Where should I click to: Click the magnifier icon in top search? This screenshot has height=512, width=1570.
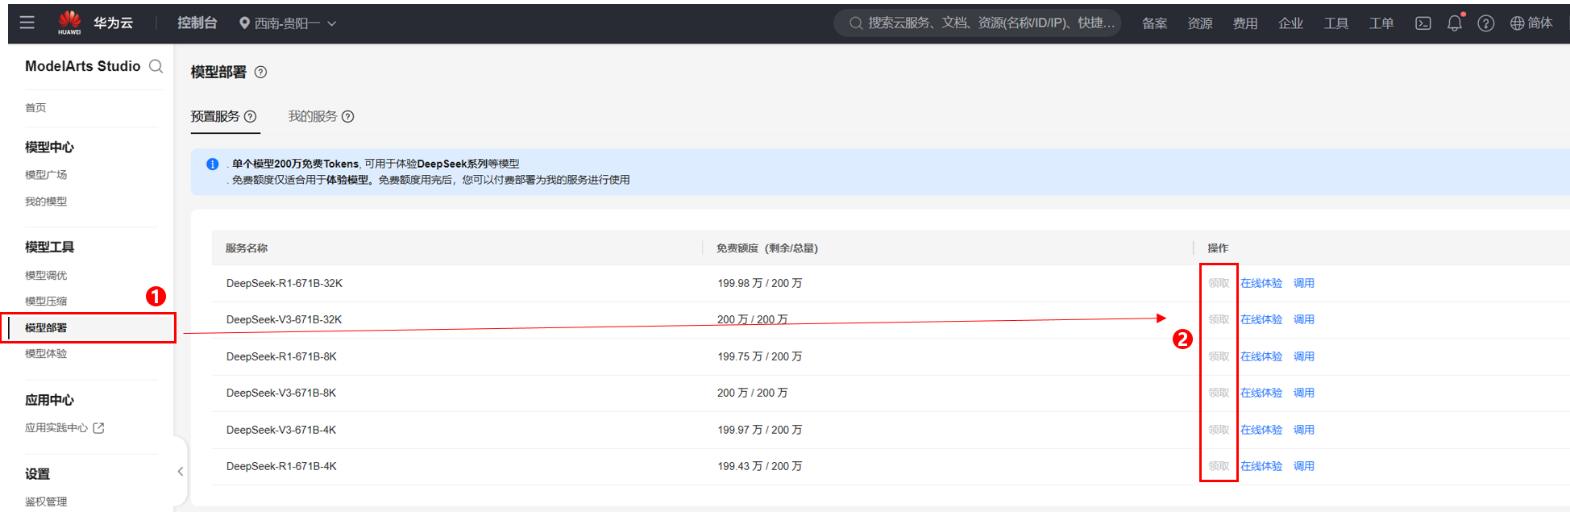tap(856, 23)
